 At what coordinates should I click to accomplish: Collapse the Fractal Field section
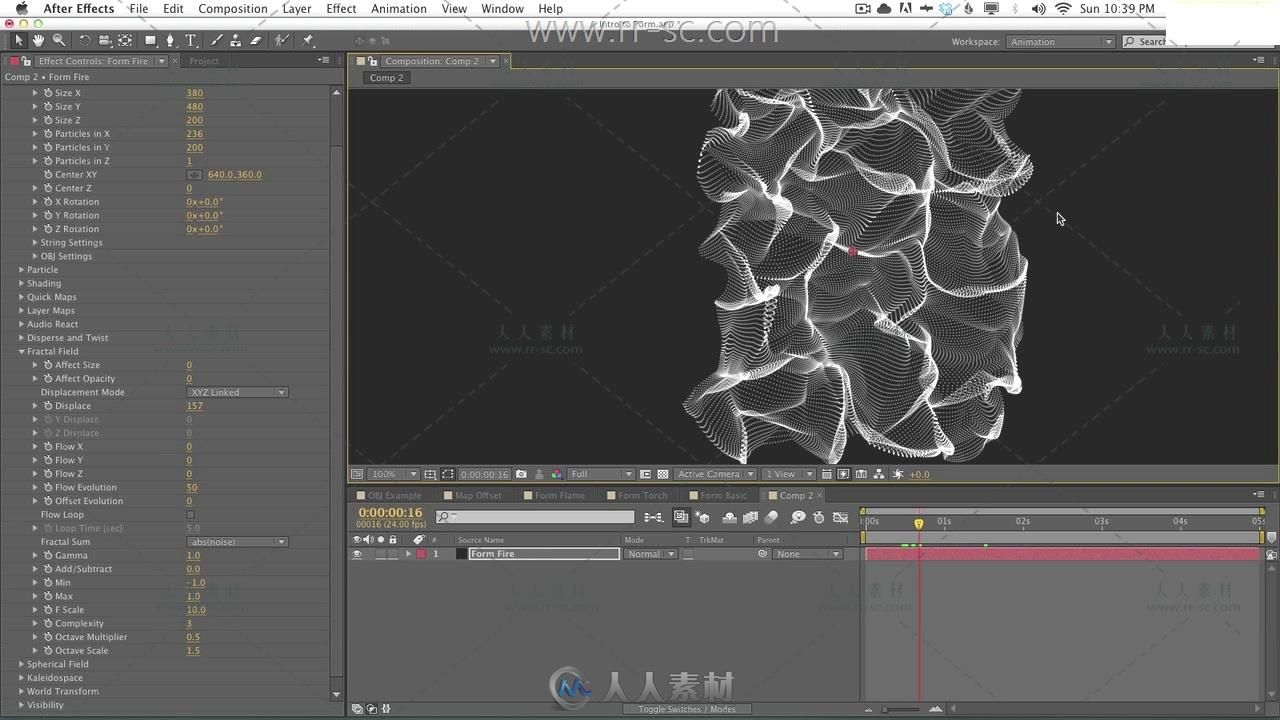pyautogui.click(x=21, y=352)
